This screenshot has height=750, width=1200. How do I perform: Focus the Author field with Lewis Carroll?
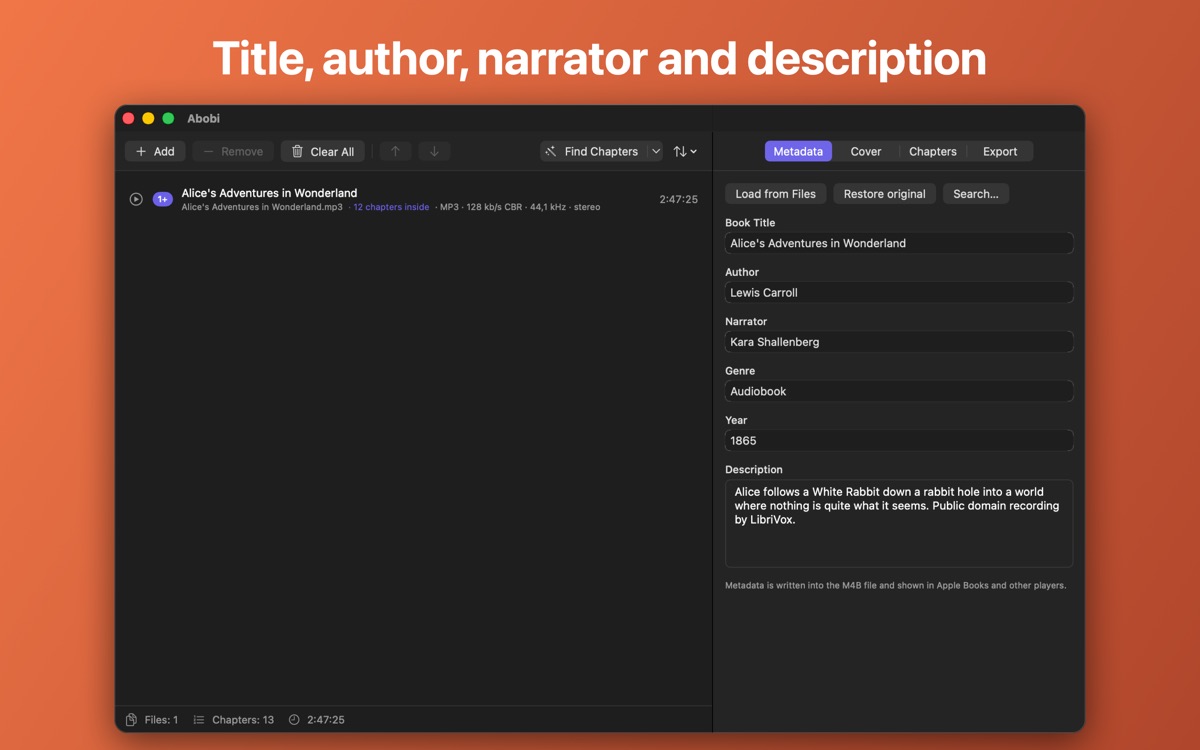(x=899, y=293)
